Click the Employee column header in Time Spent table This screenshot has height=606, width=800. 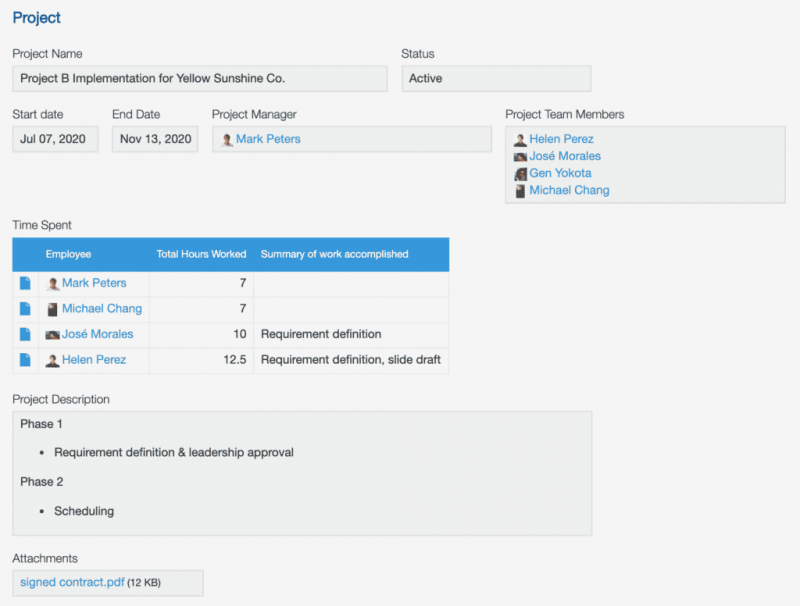68,254
